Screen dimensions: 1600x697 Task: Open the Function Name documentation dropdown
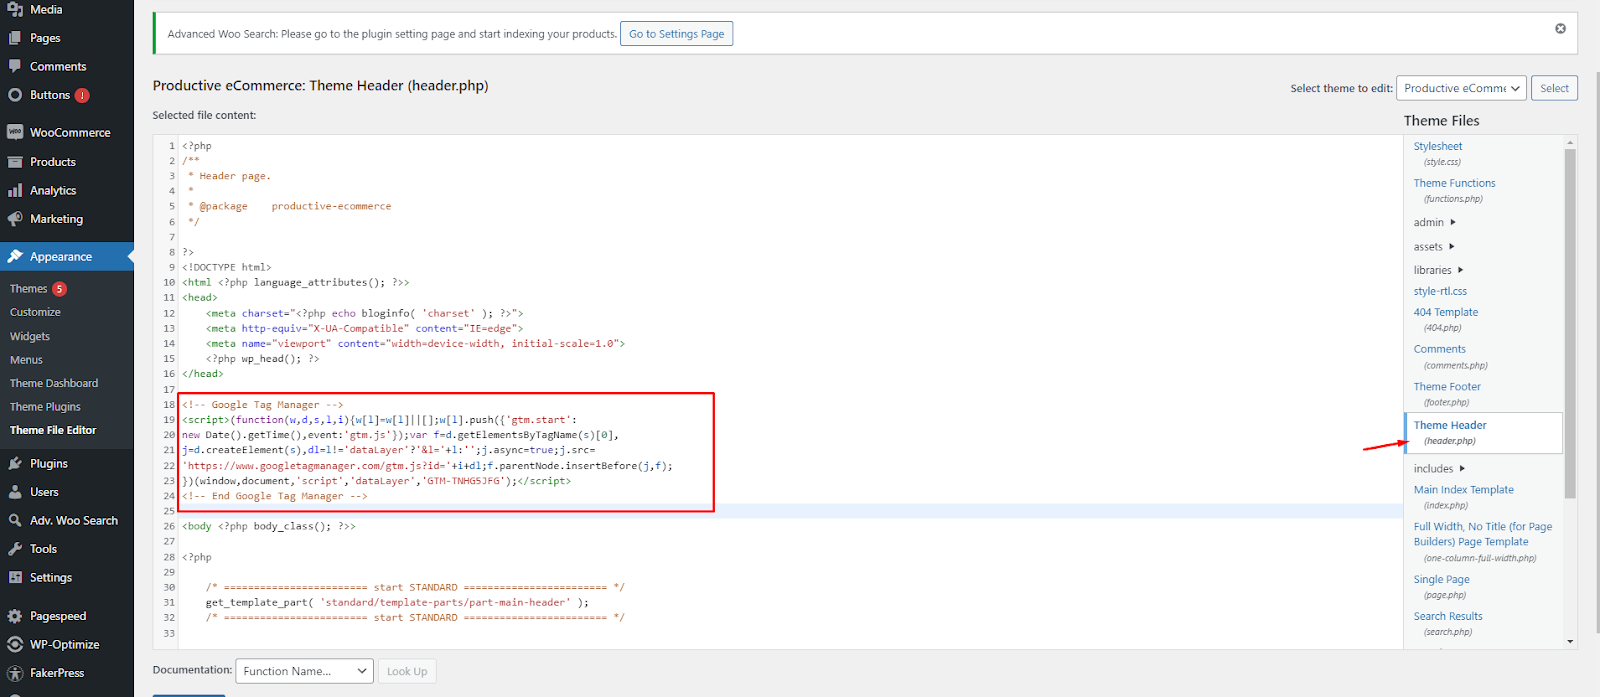pos(304,671)
